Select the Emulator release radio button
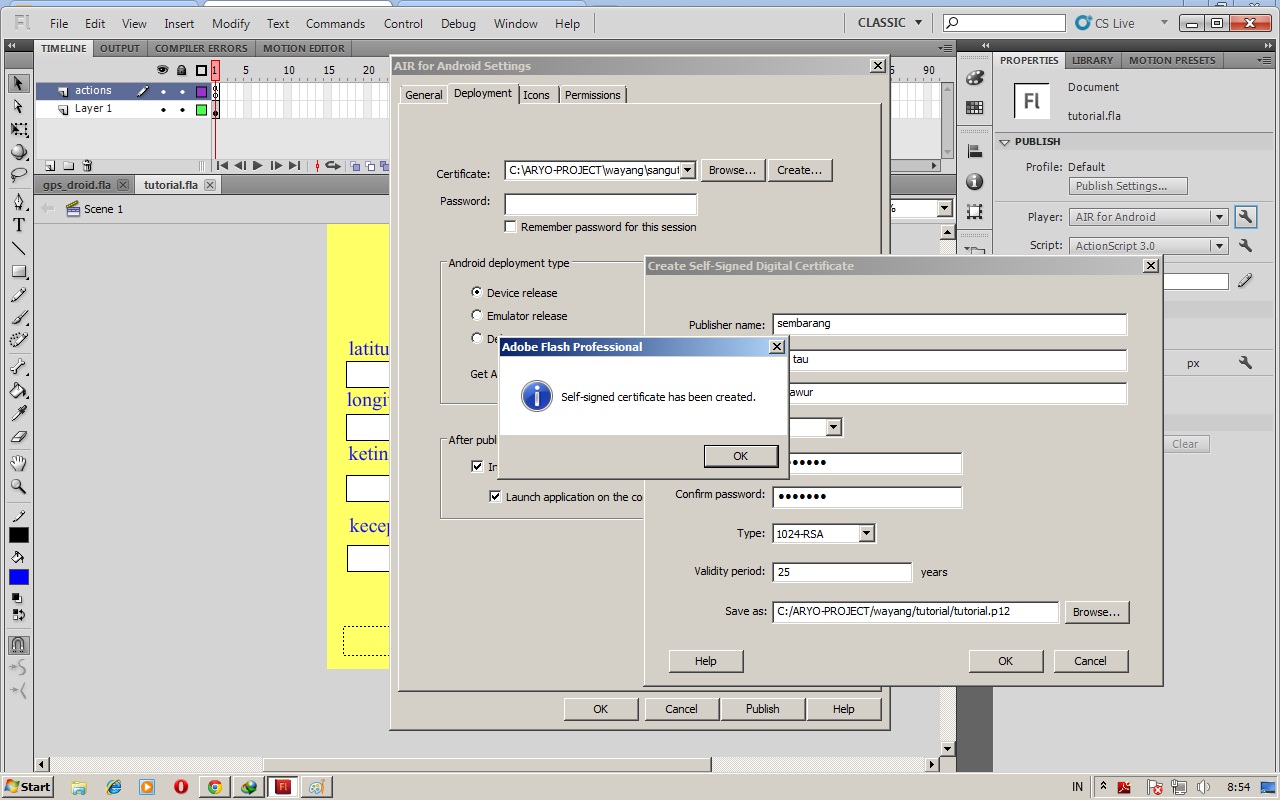 476,315
